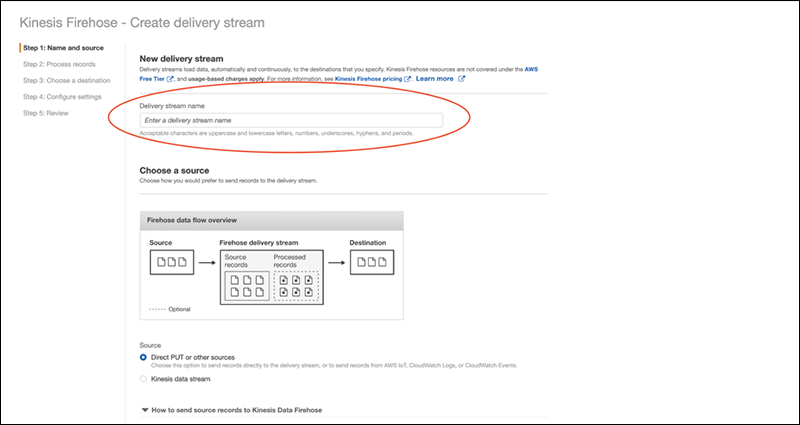800x425 pixels.
Task: Open the external link icon beside AWS Free Tier
Action: [x=170, y=78]
